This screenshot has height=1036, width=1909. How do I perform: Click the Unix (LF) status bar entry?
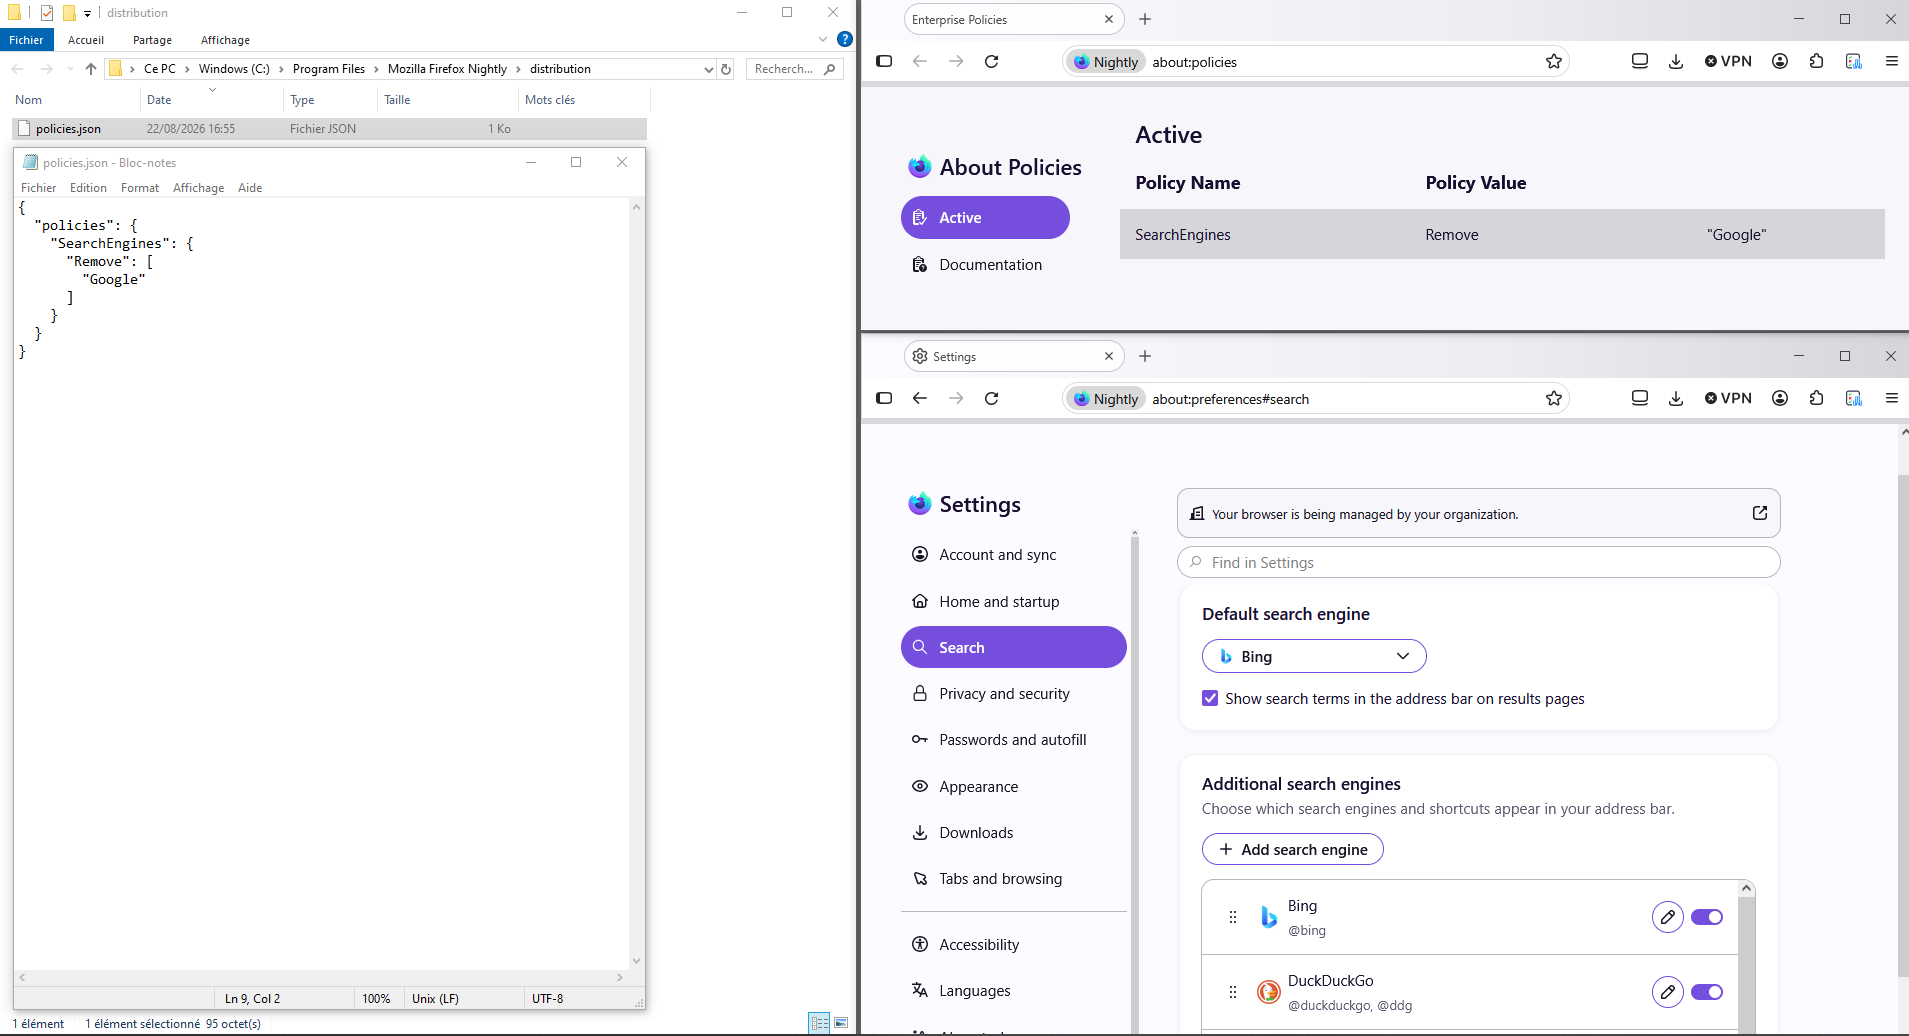click(x=435, y=998)
